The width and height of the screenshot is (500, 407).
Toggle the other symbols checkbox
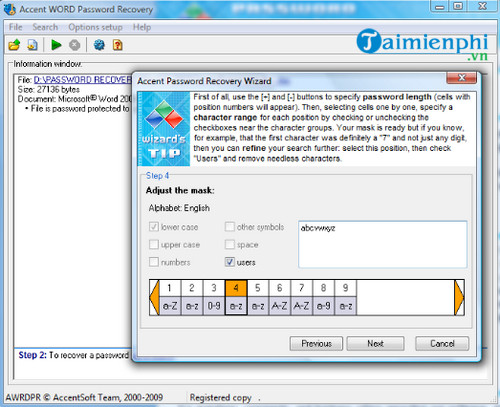pyautogui.click(x=230, y=227)
